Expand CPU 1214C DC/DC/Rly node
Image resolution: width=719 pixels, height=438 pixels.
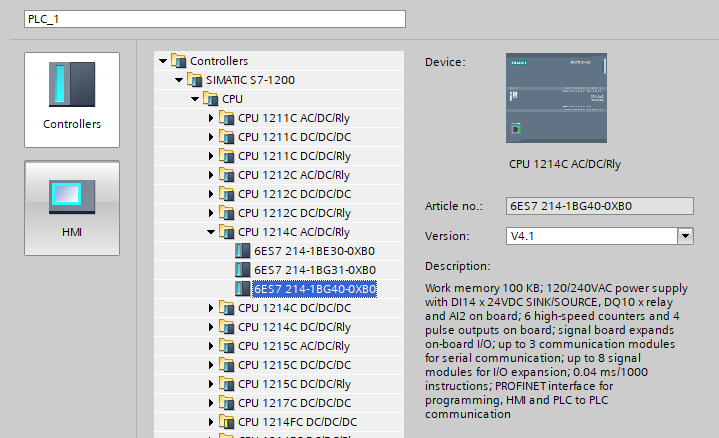tap(211, 327)
